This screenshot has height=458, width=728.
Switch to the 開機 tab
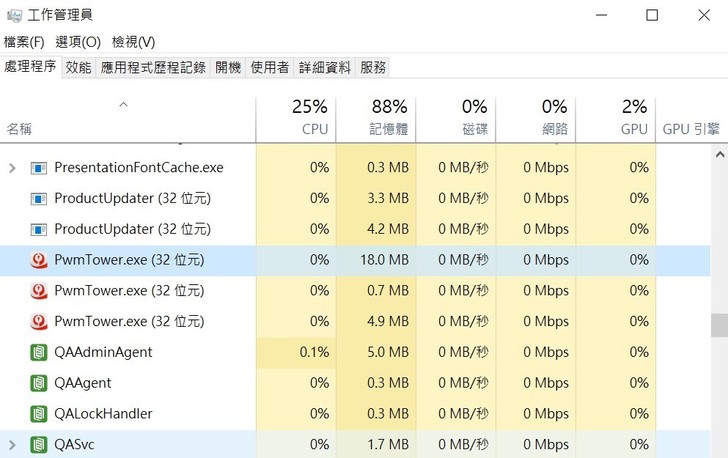pos(228,67)
